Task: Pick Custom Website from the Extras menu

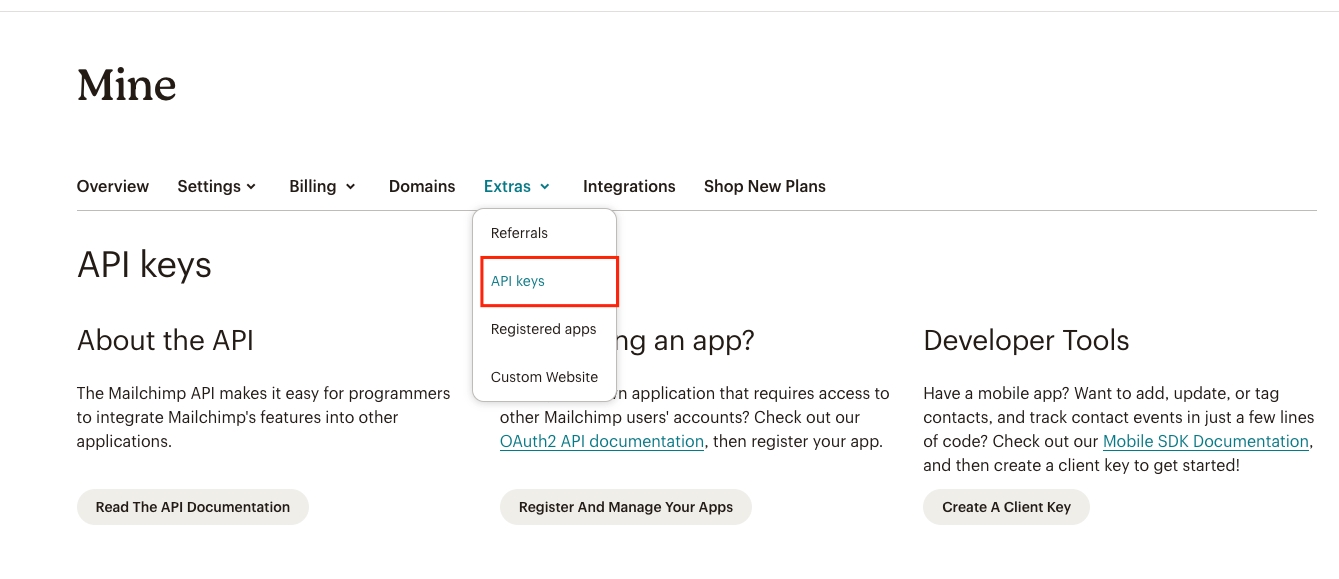Action: coord(544,377)
